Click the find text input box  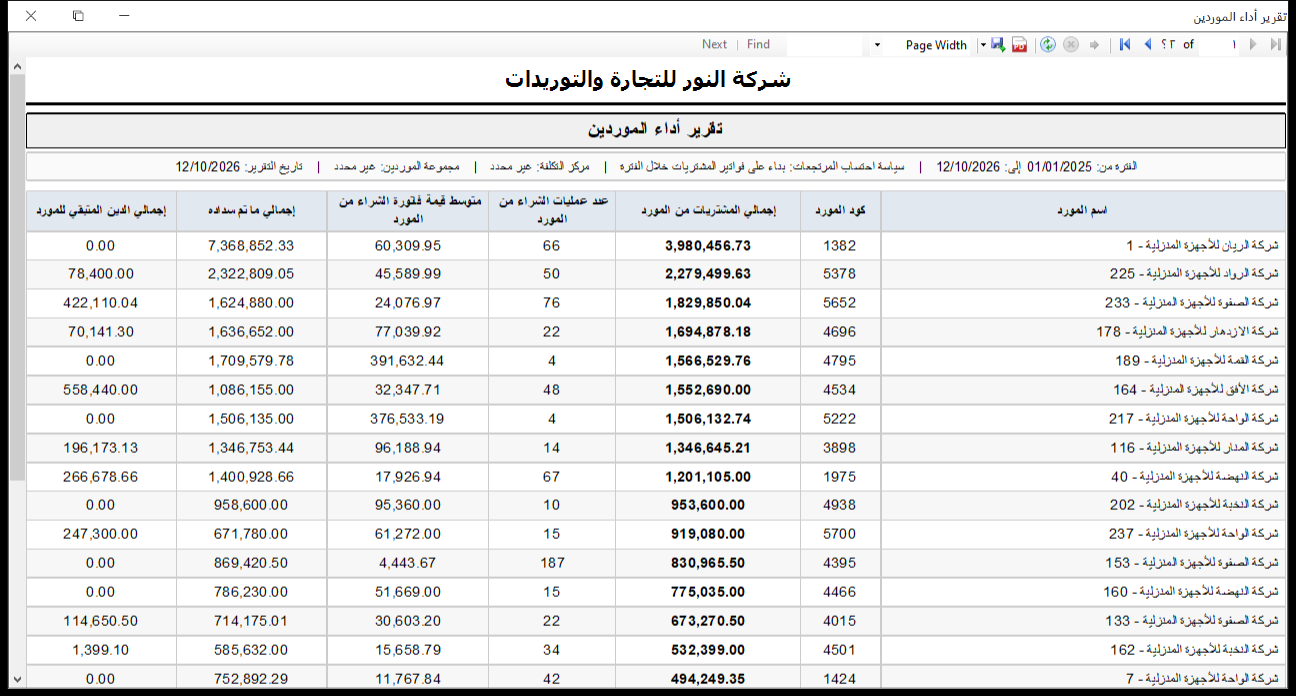[x=825, y=45]
